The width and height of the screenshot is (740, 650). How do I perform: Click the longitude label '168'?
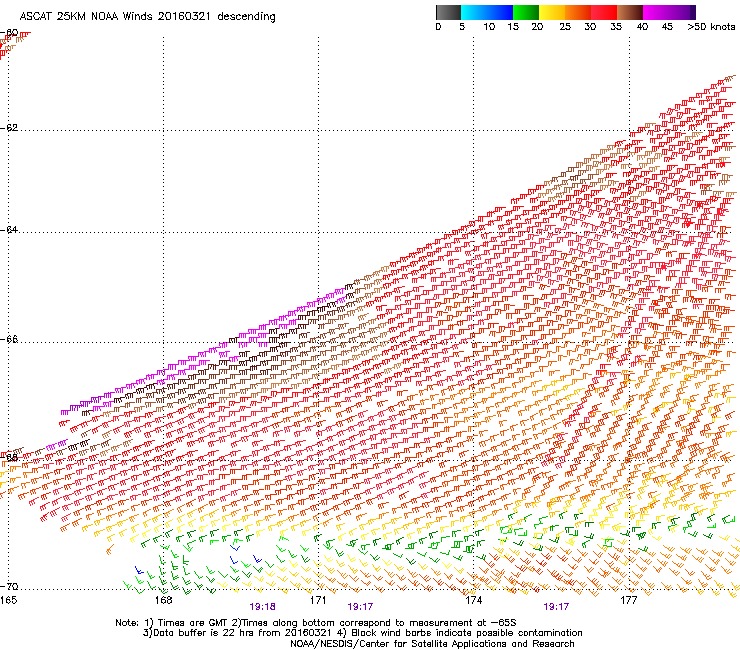point(163,600)
